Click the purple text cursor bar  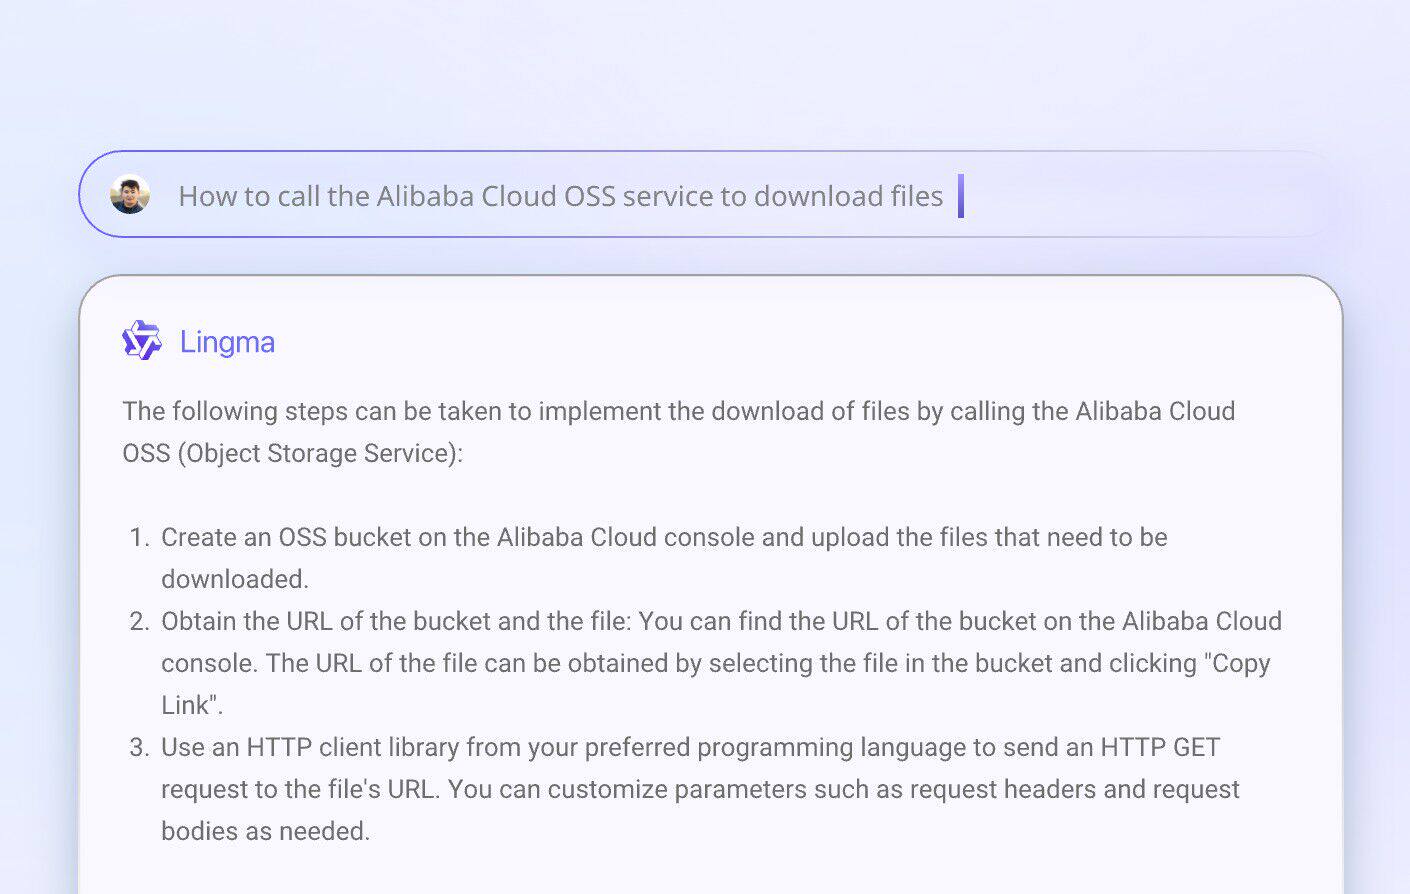tap(960, 196)
